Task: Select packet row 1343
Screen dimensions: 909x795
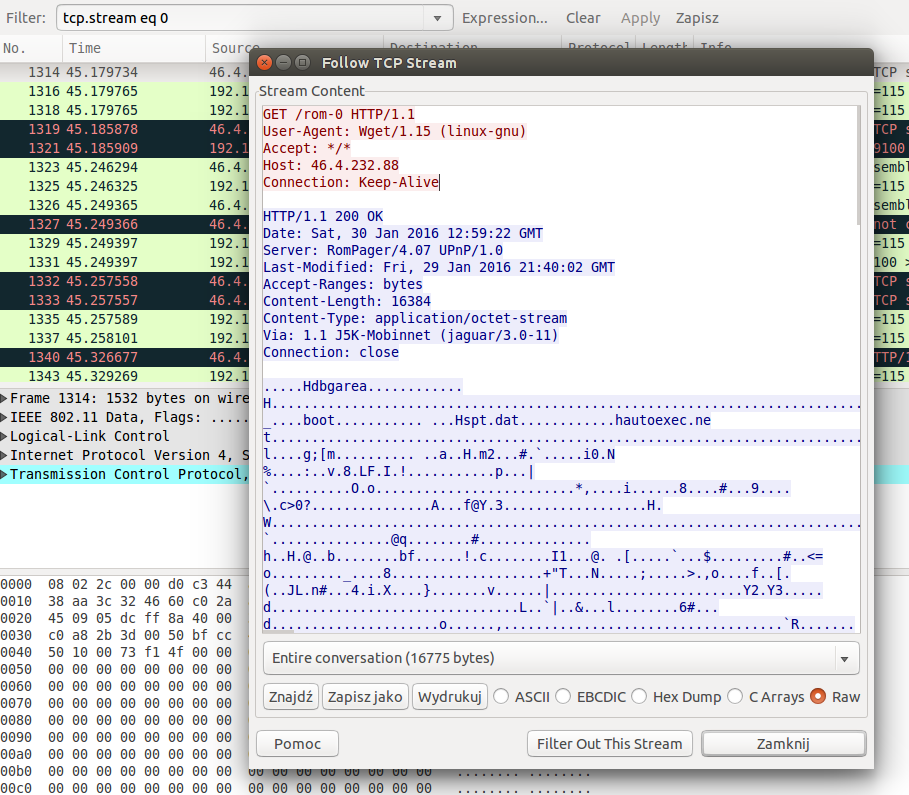Action: click(125, 376)
